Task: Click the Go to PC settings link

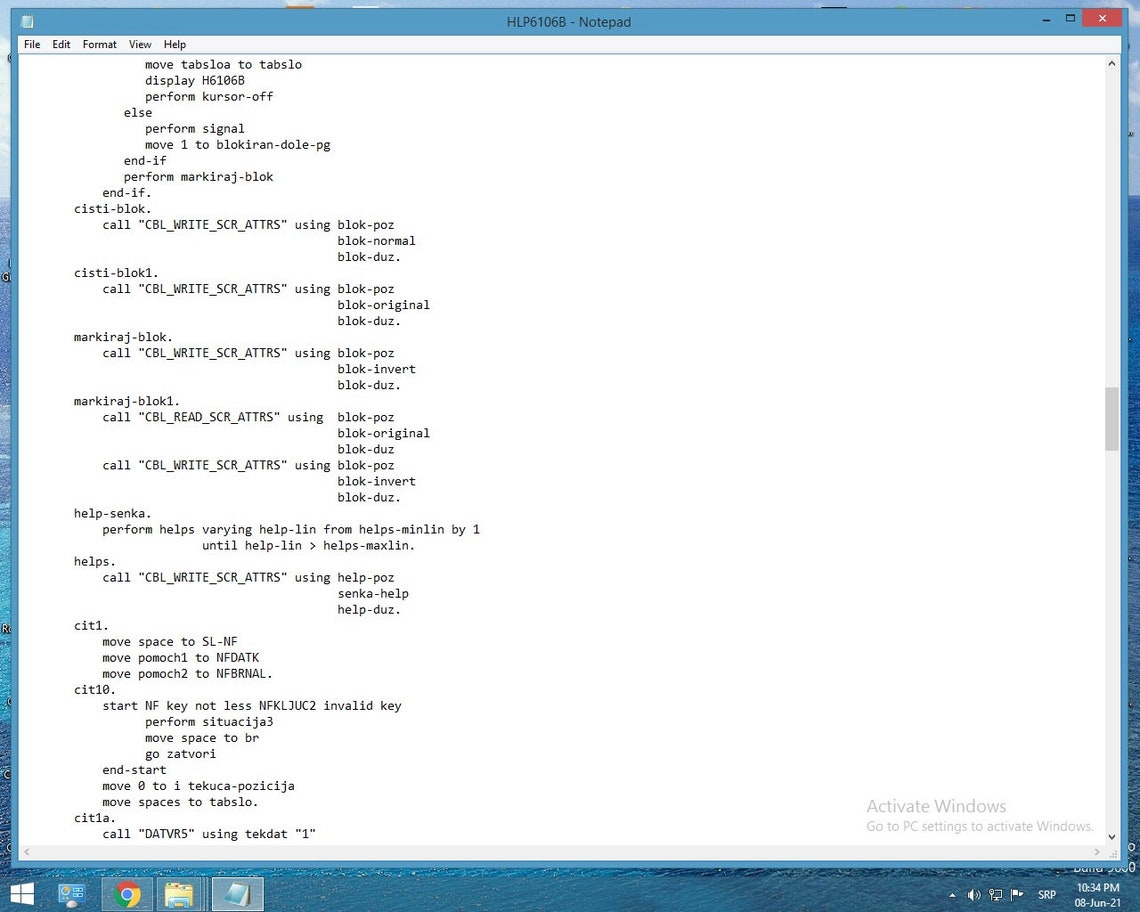Action: click(x=978, y=826)
